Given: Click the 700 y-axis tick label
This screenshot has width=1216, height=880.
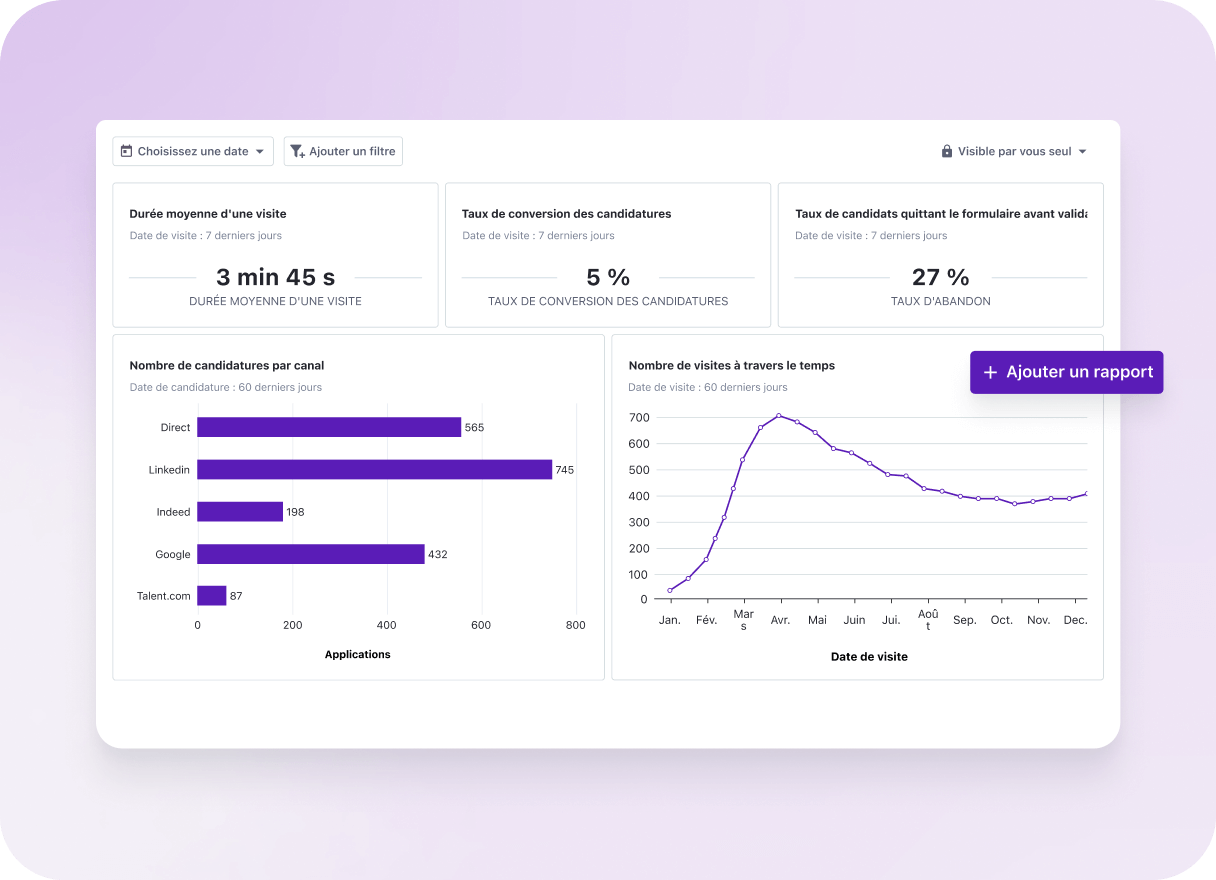Looking at the screenshot, I should pos(638,417).
